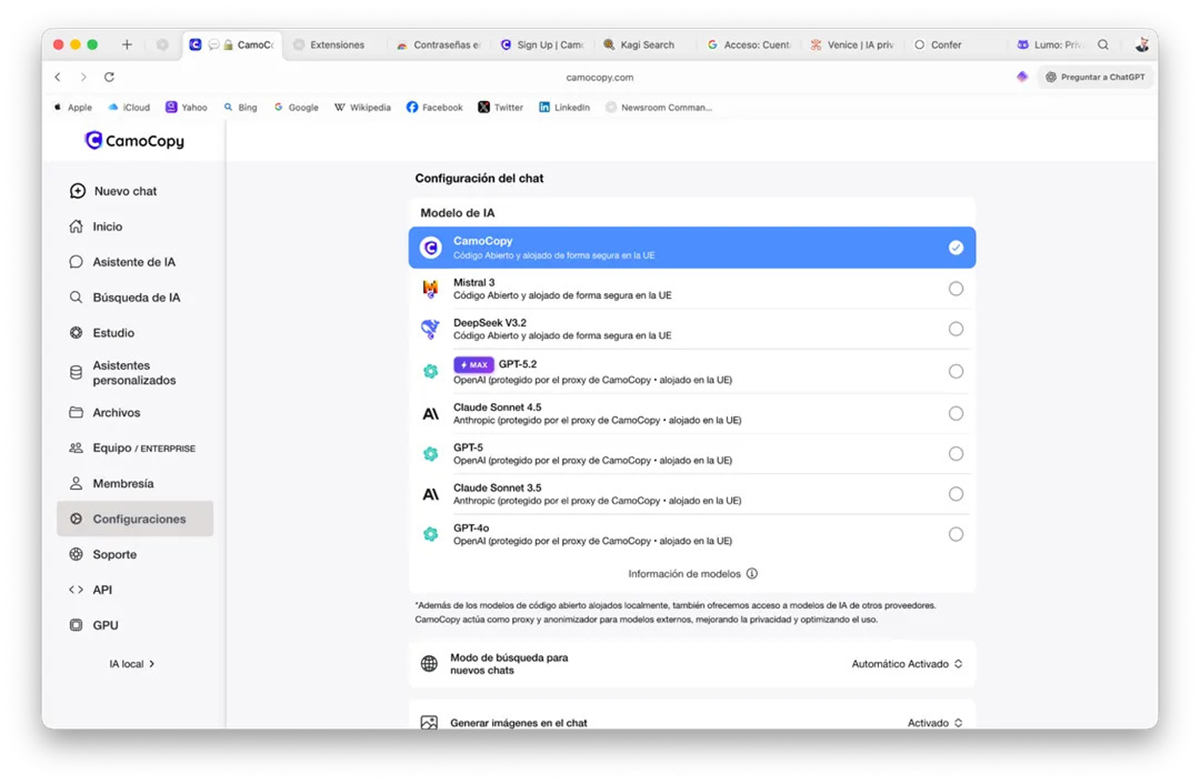Screen dimensions: 1200x784
Task: Open Archivos folder icon in sidebar
Action: (x=76, y=412)
